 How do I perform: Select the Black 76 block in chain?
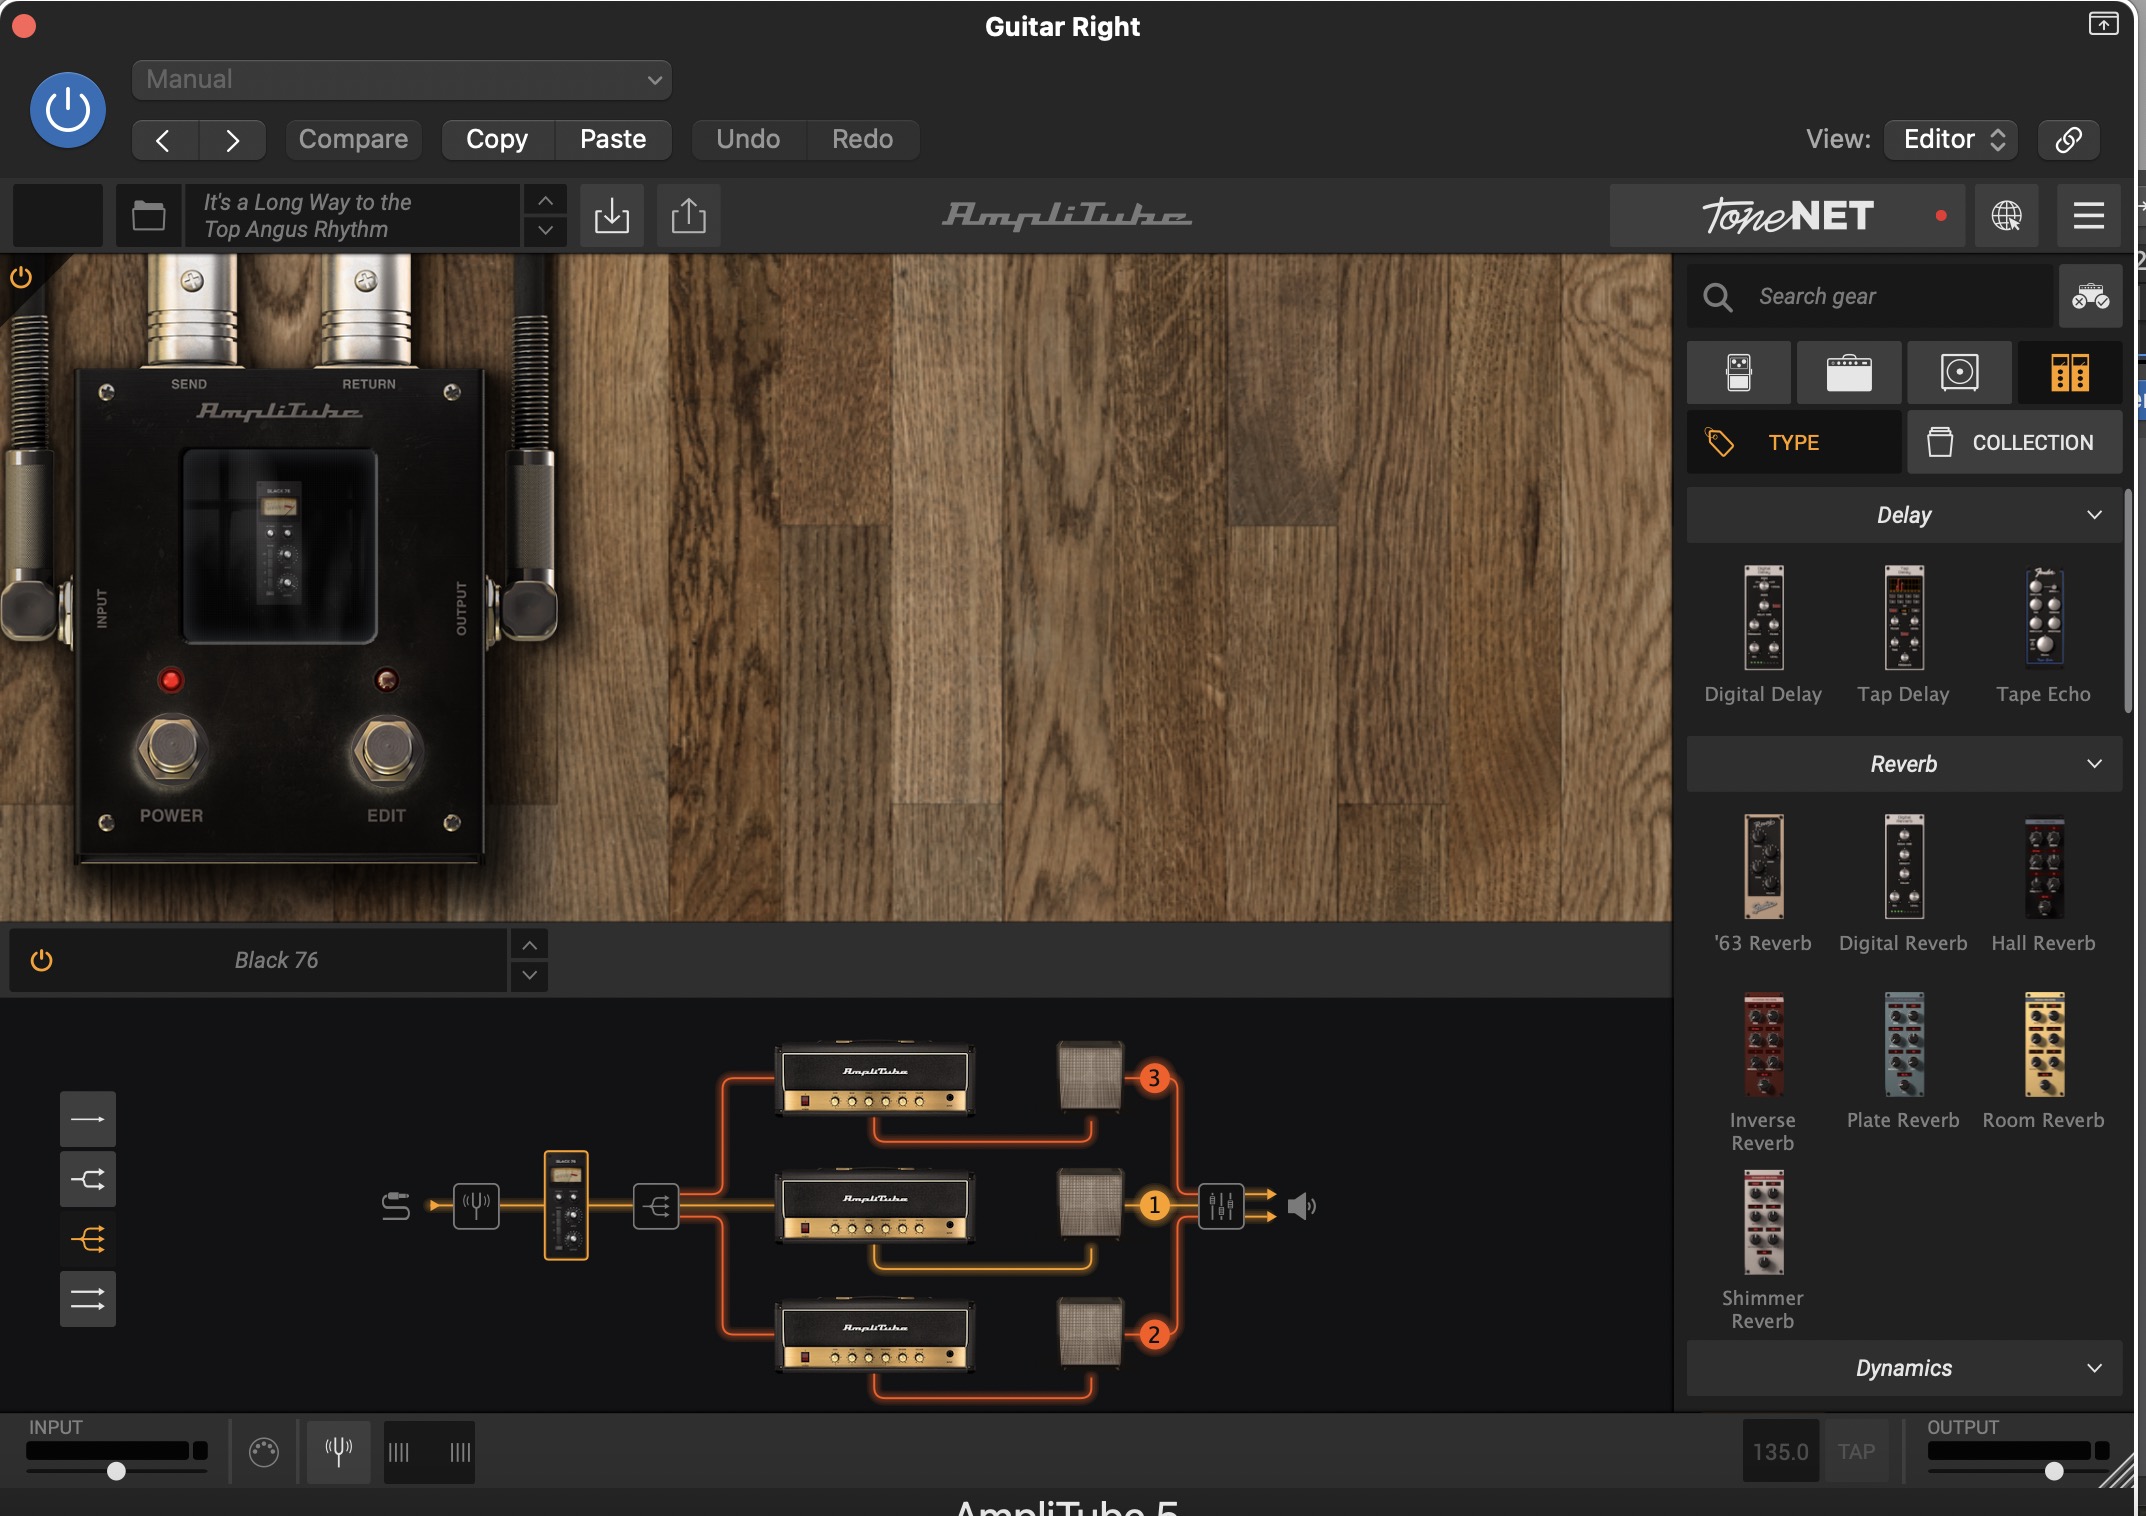pos(566,1206)
